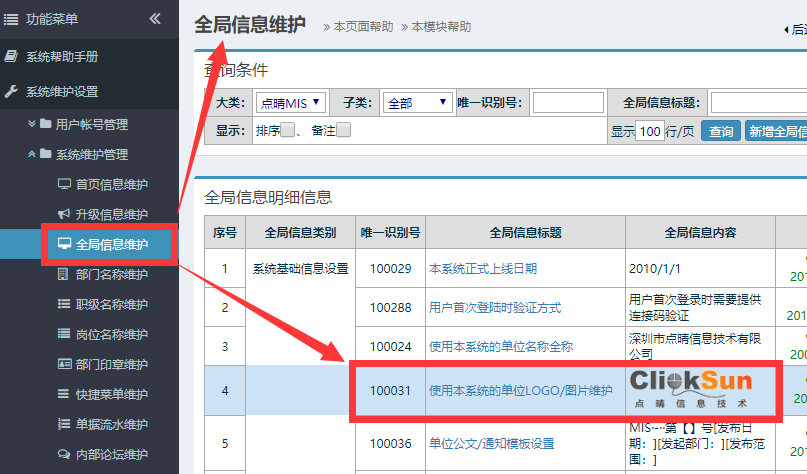Click the megaphone icon beside 升级信息维护

click(x=64, y=214)
